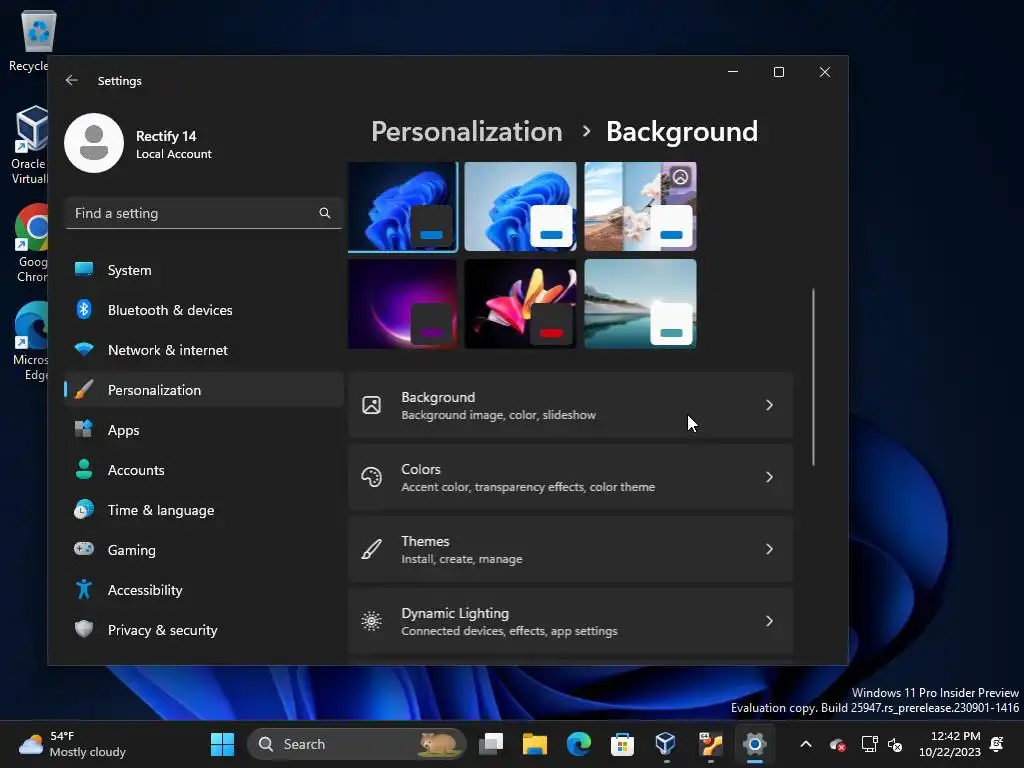This screenshot has height=768, width=1024.
Task: Expand the Dynamic Lighting chevron
Action: point(769,621)
